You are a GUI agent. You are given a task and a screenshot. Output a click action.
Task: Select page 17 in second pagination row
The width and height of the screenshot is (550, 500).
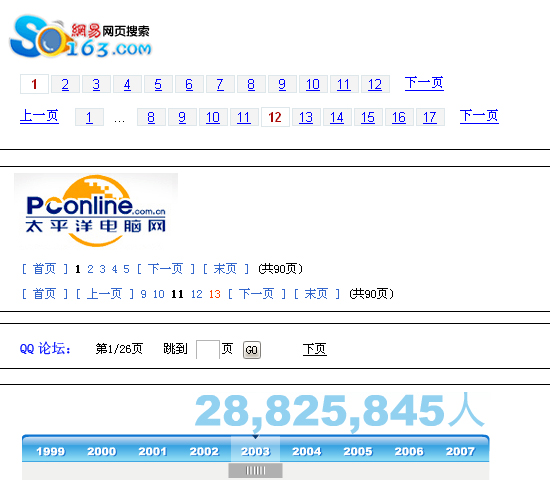pos(430,117)
